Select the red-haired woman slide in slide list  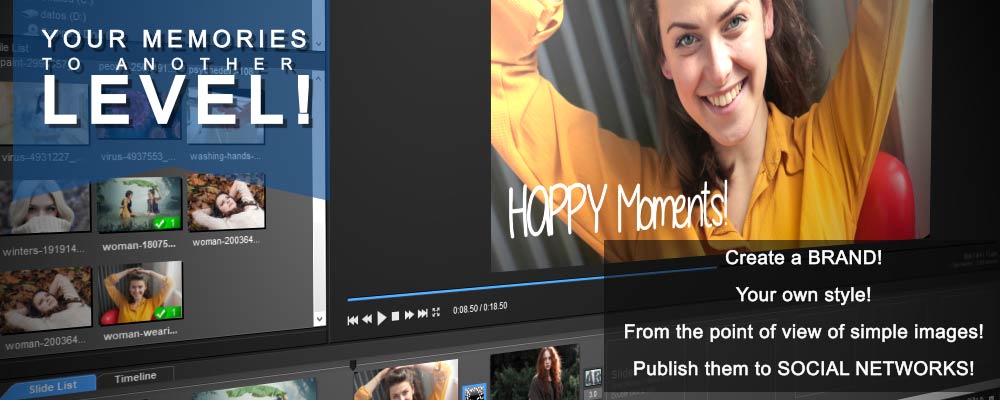534,373
